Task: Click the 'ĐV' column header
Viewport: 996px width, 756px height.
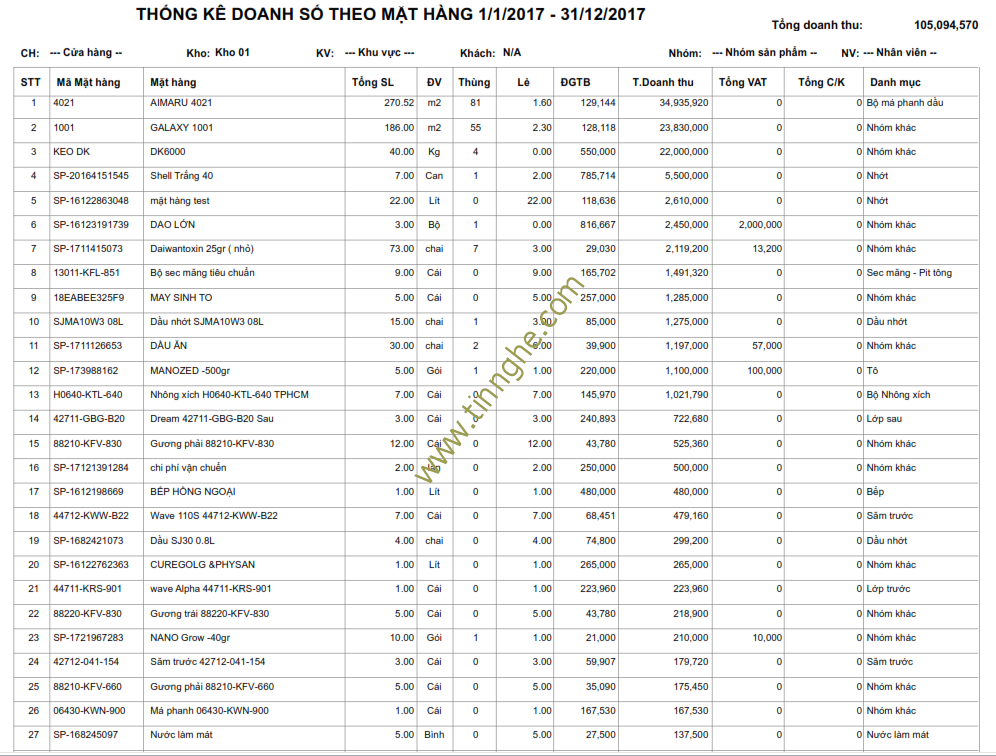Action: pos(434,83)
